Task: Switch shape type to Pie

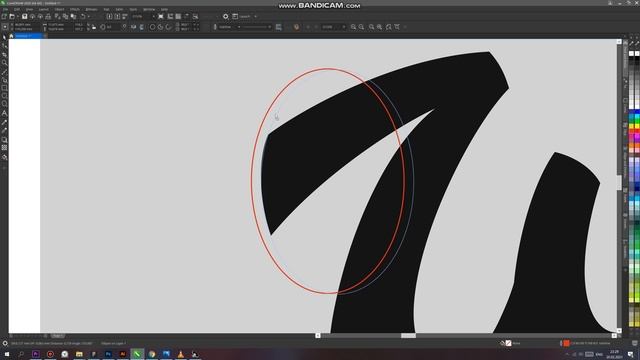Action: point(160,27)
